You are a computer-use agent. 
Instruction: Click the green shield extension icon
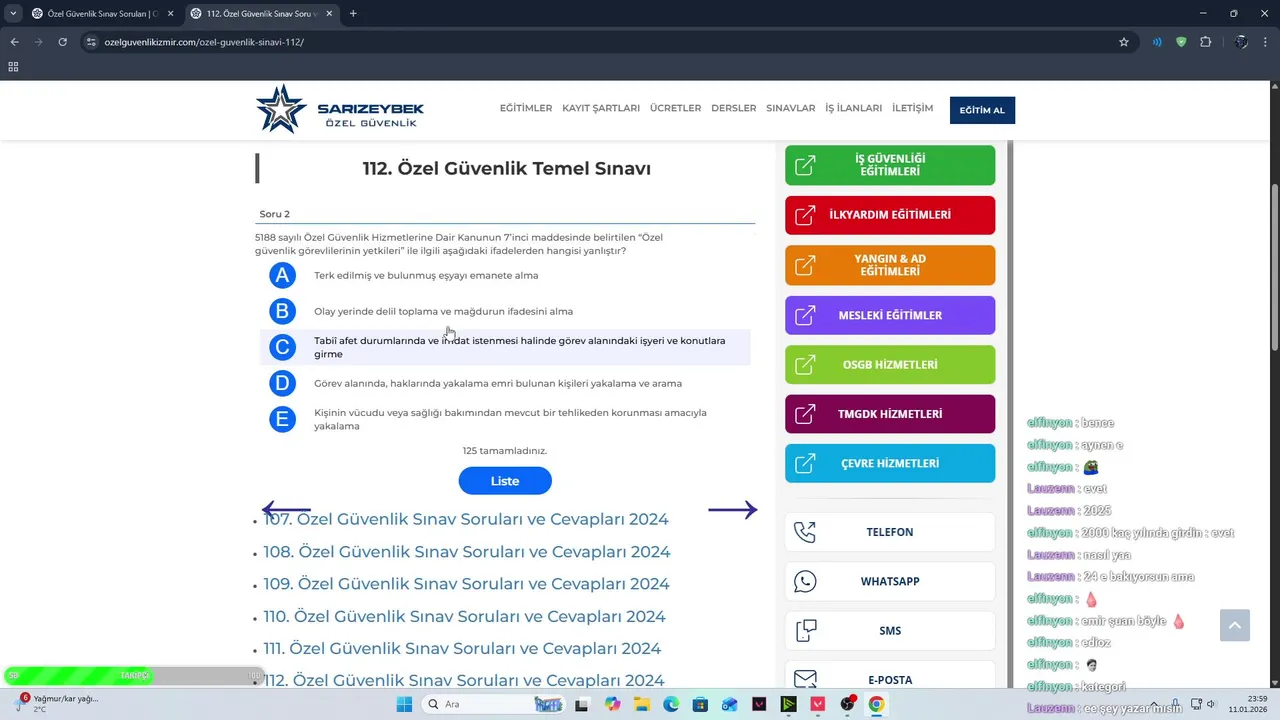[1181, 42]
